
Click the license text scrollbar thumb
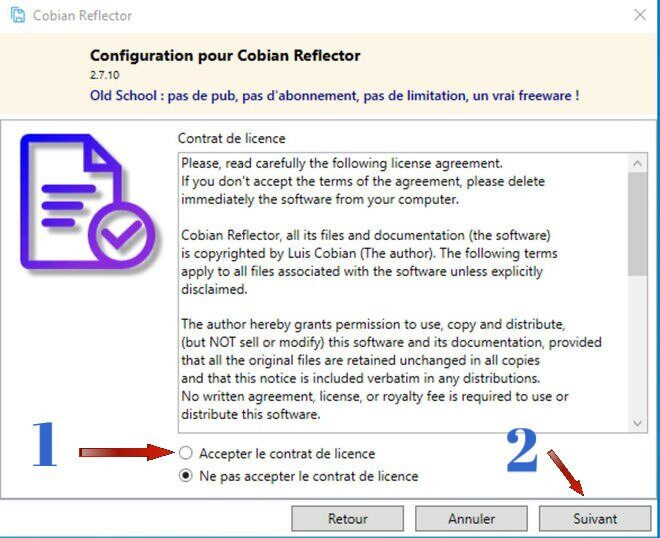[x=637, y=224]
